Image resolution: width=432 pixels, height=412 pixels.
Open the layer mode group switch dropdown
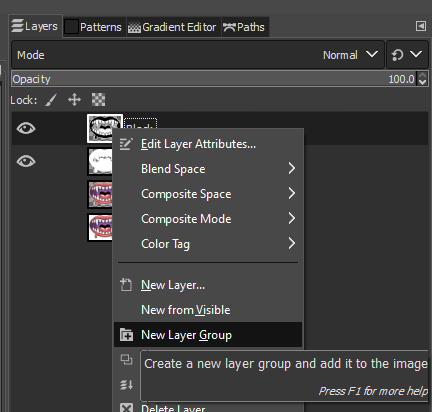point(407,55)
